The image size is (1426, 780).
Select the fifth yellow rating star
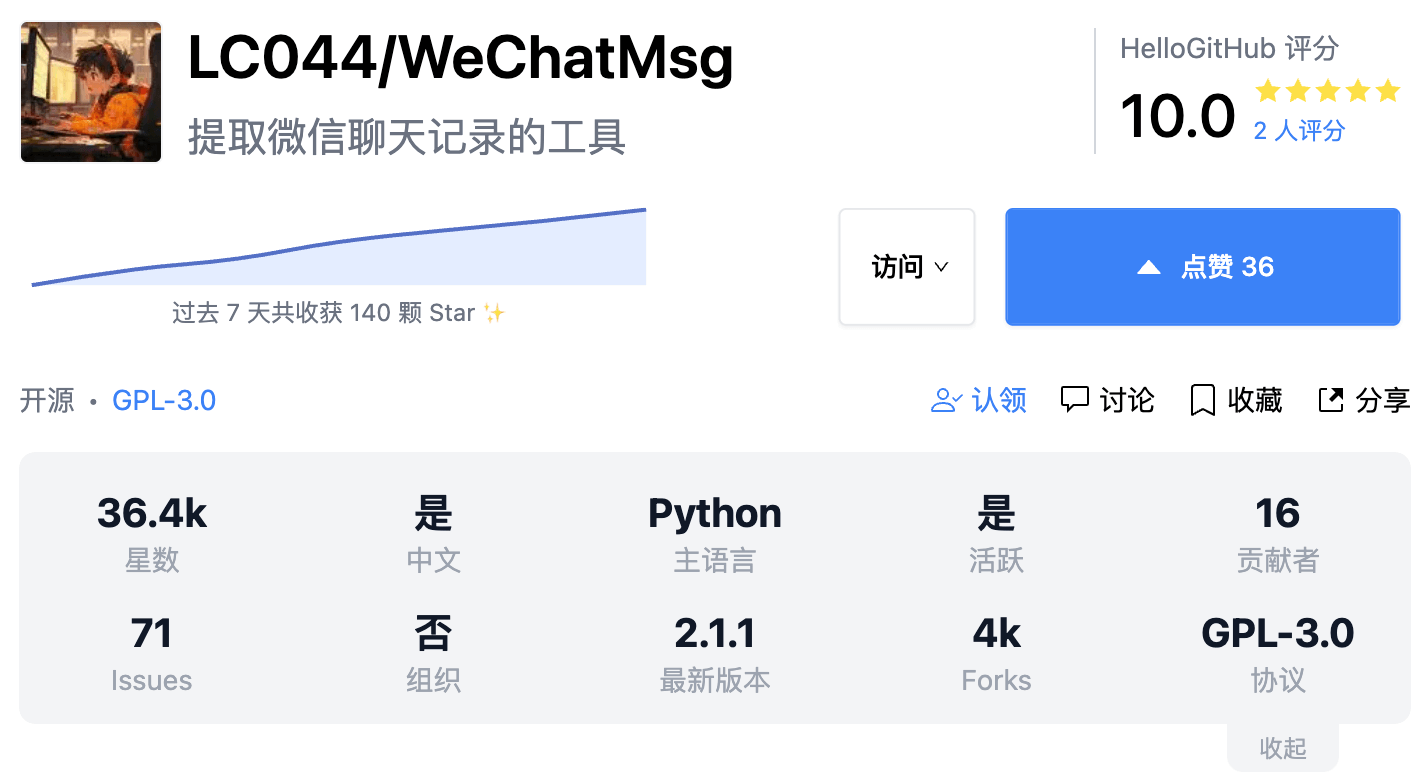tap(1388, 90)
